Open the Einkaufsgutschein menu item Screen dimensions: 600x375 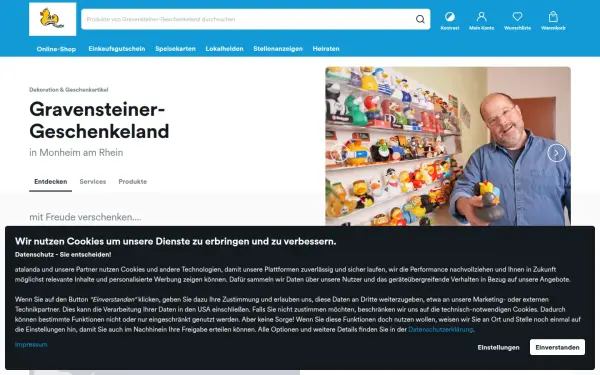[x=117, y=49]
